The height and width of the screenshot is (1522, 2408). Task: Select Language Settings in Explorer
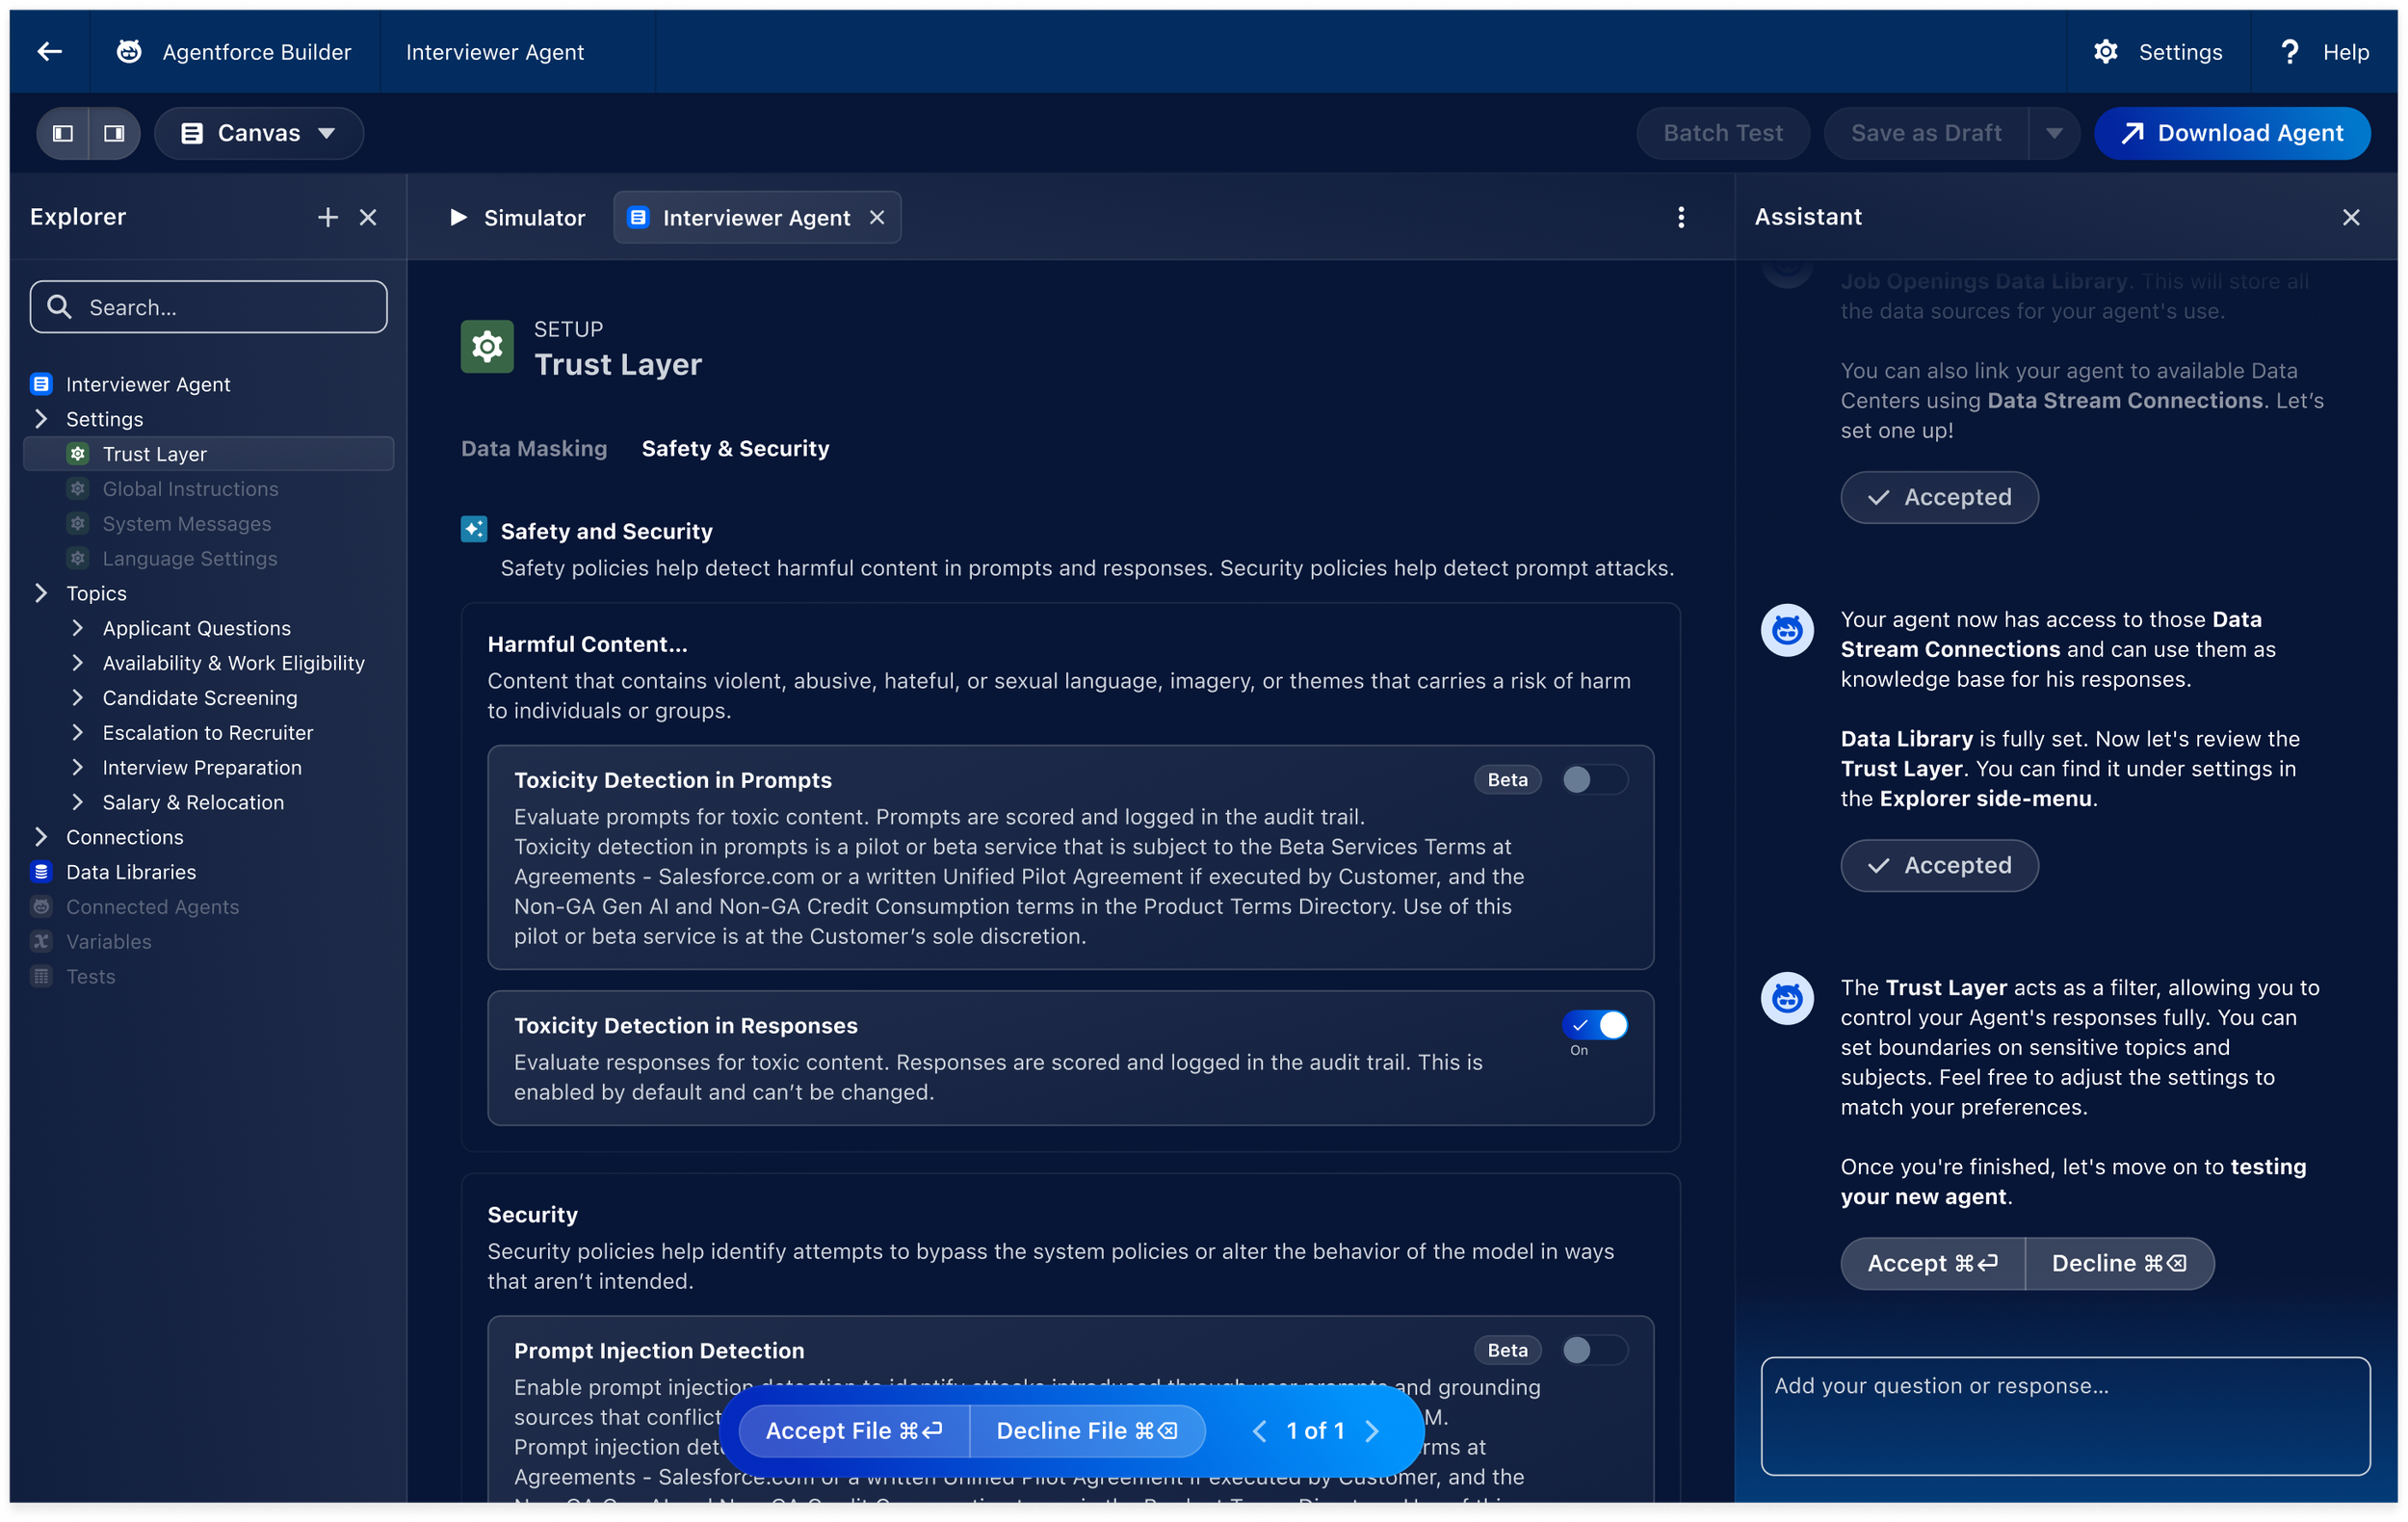pos(189,558)
